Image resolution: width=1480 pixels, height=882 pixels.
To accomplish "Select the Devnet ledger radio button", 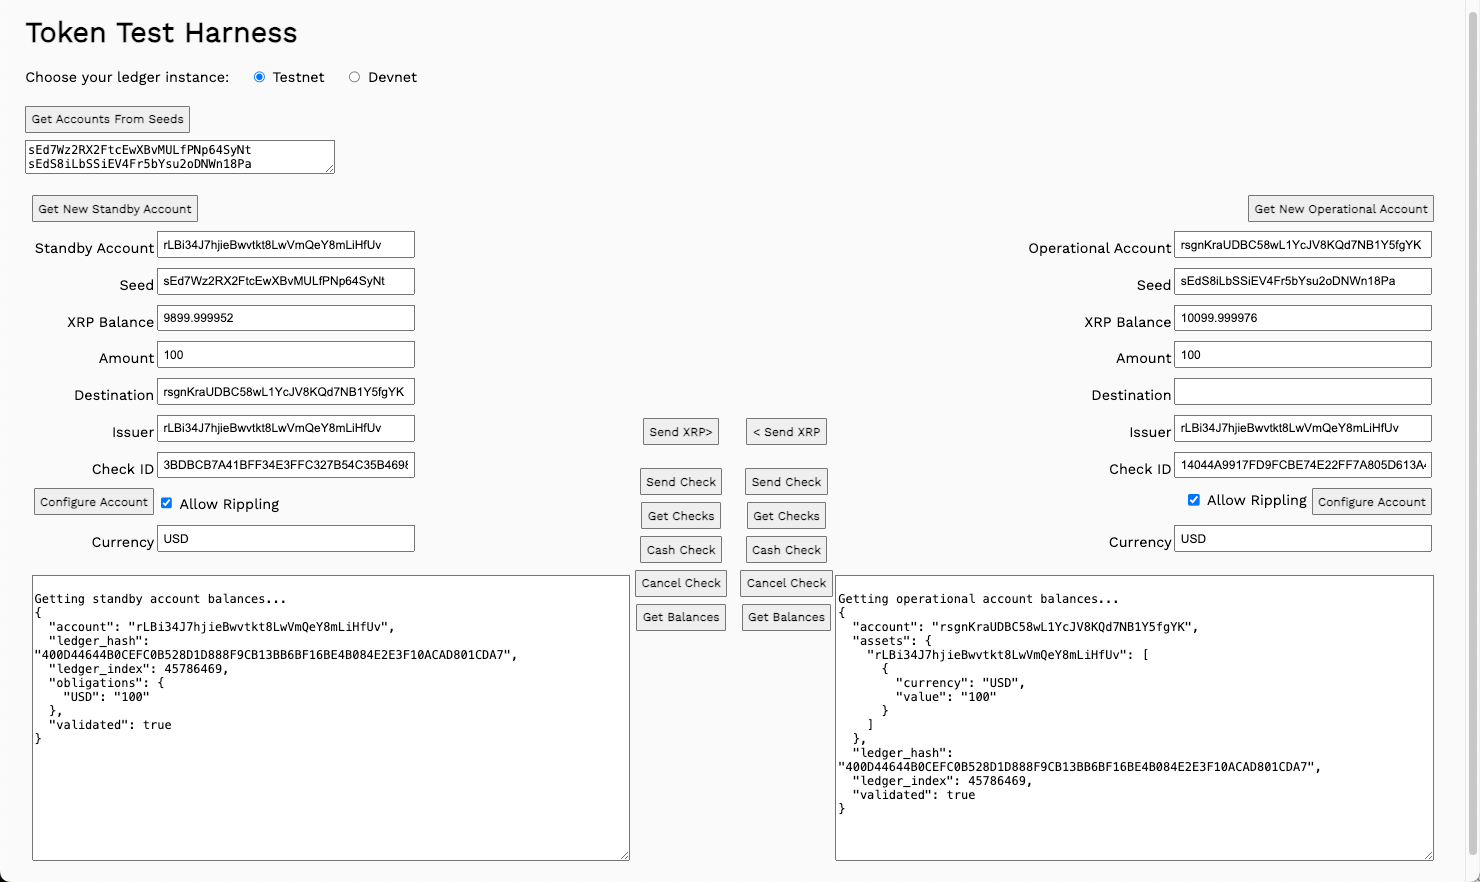I will point(354,77).
